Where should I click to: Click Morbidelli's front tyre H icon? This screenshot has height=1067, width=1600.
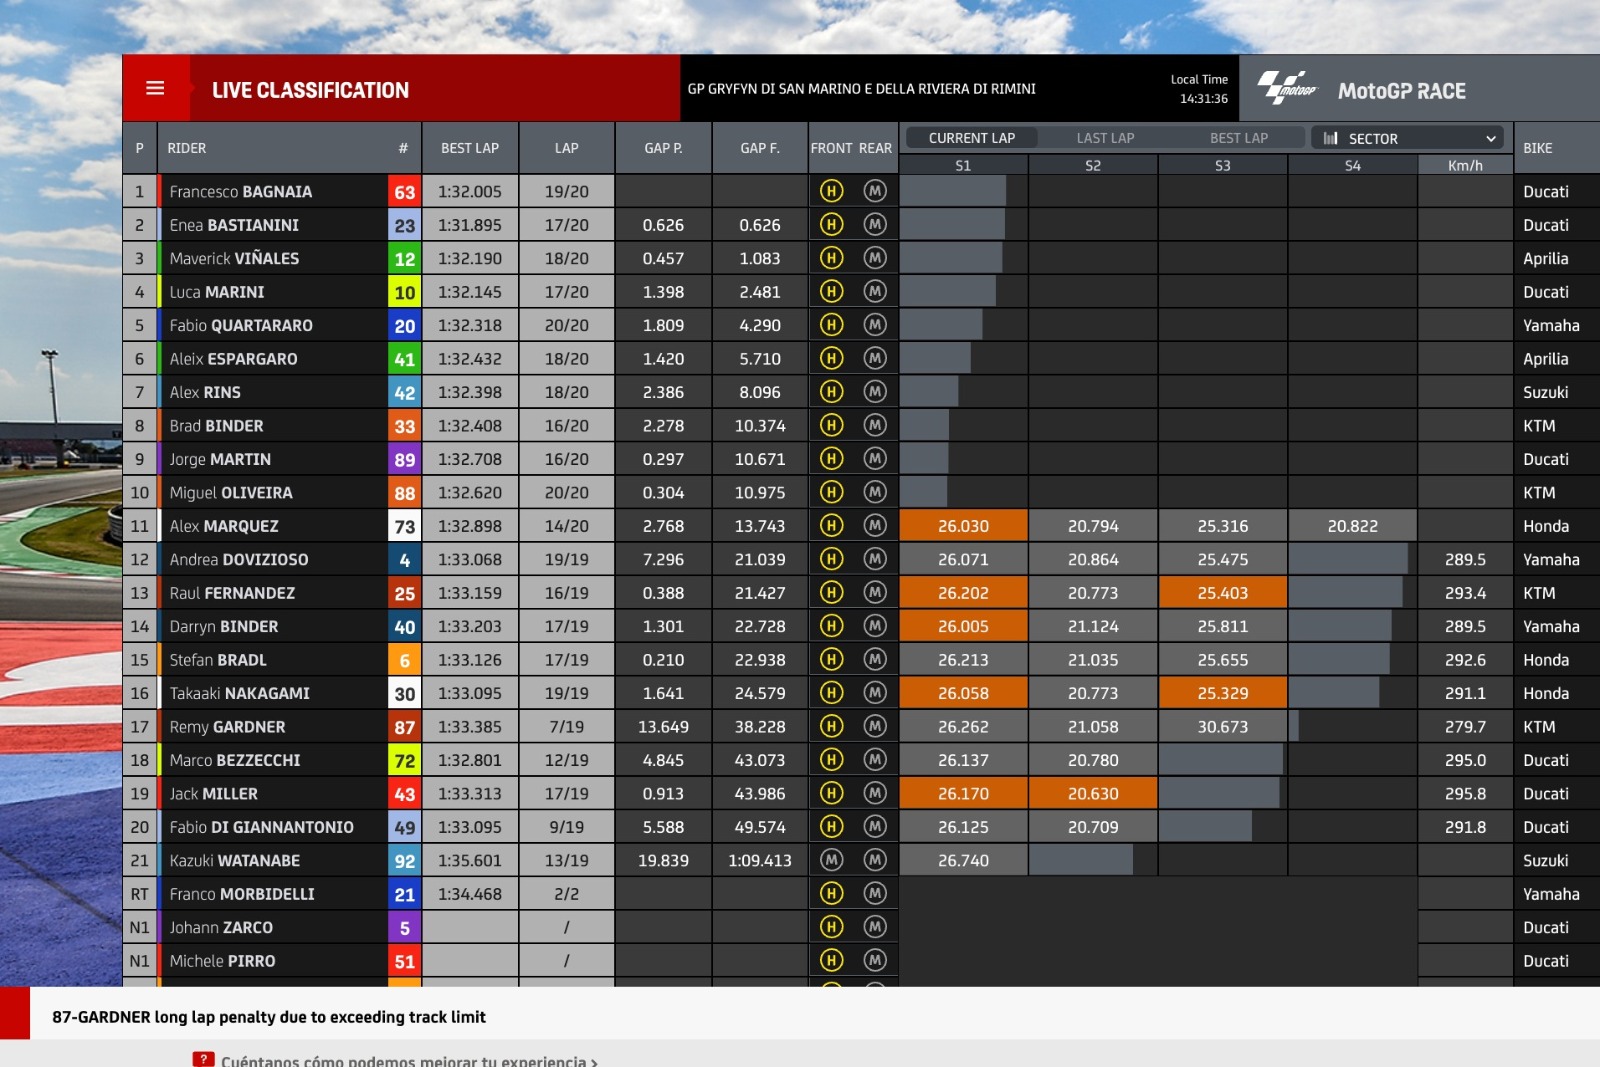831,894
